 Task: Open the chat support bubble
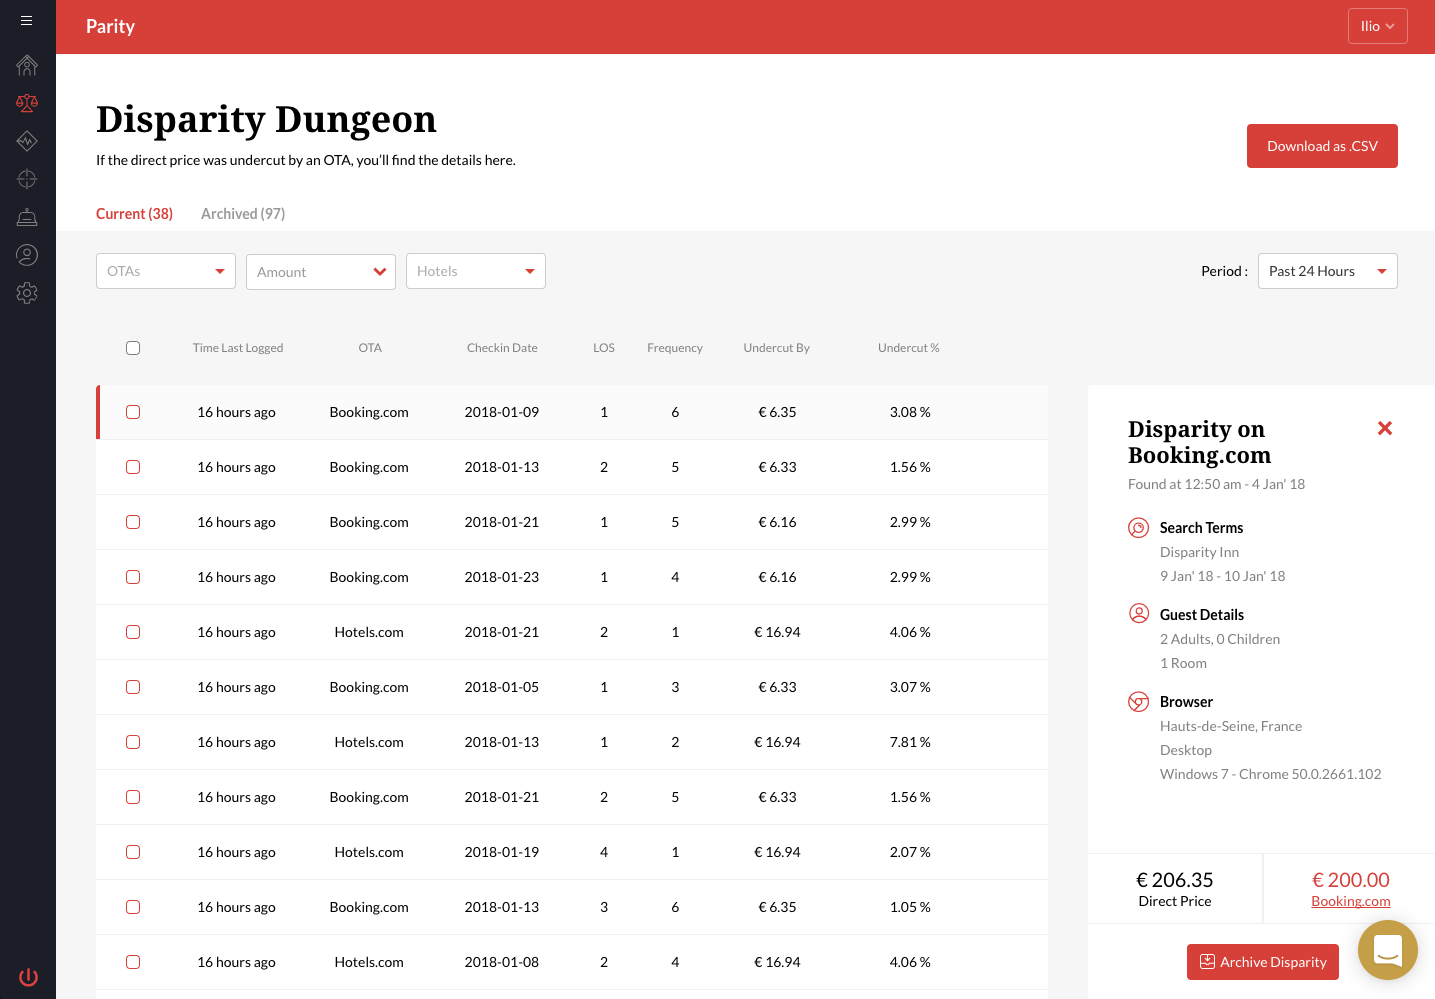pos(1387,950)
